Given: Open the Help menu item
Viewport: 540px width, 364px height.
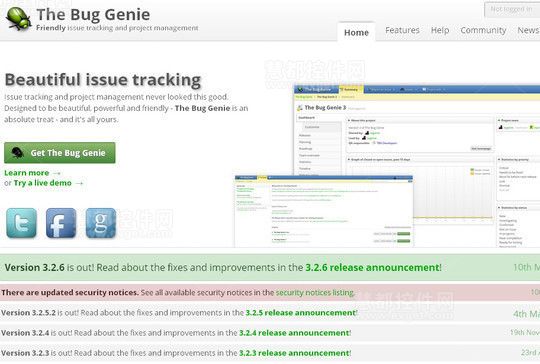Looking at the screenshot, I should tap(440, 30).
